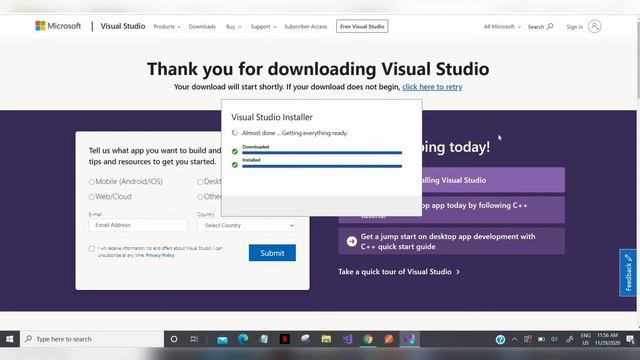Select the Other radio button
Image resolution: width=640 pixels, height=360 pixels.
tap(200, 197)
